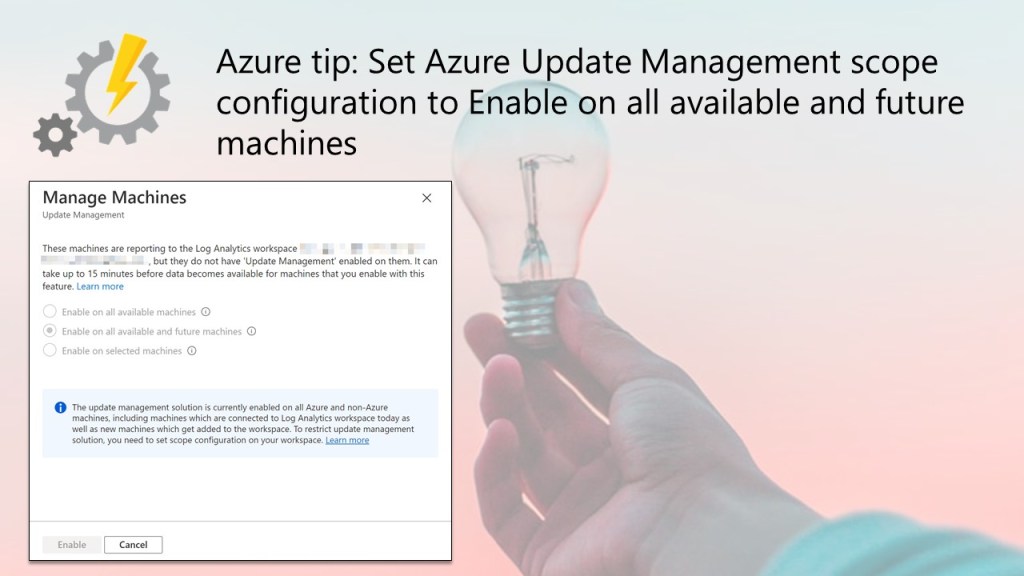Screen dimensions: 1024x576
Task: Choose 'Enable on all available and future machines'
Action: pos(50,331)
